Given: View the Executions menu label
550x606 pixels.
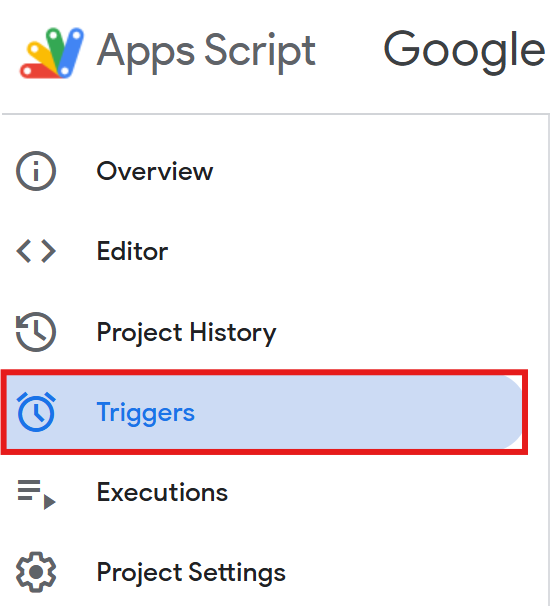Looking at the screenshot, I should (x=162, y=492).
